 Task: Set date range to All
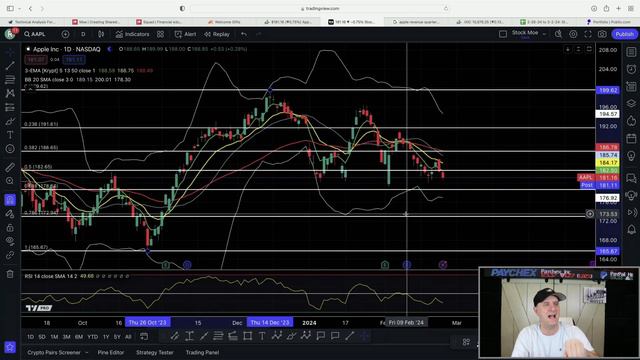(128, 337)
